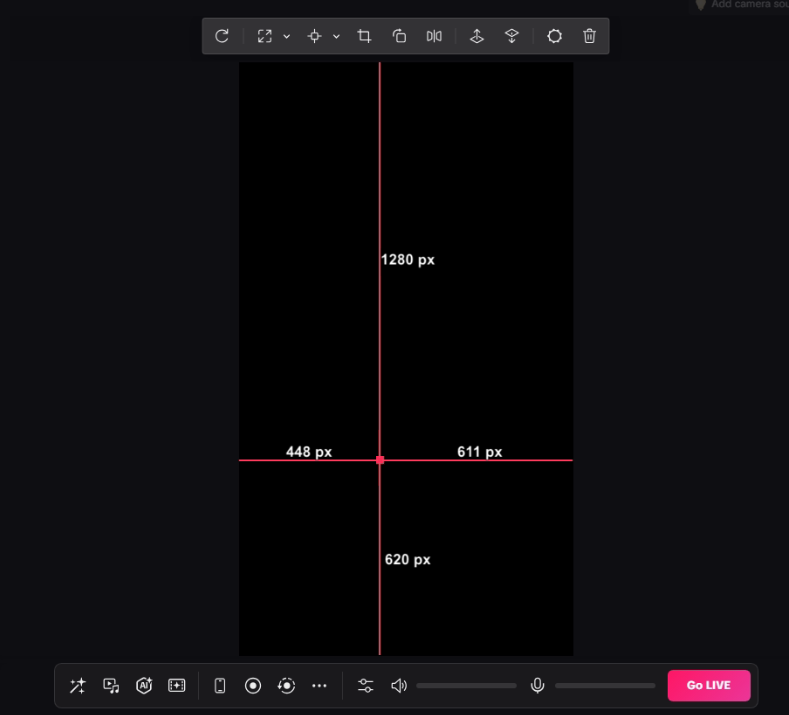Expand the alignment options dropdown arrow
Screen dimensions: 789x715
pos(336,37)
